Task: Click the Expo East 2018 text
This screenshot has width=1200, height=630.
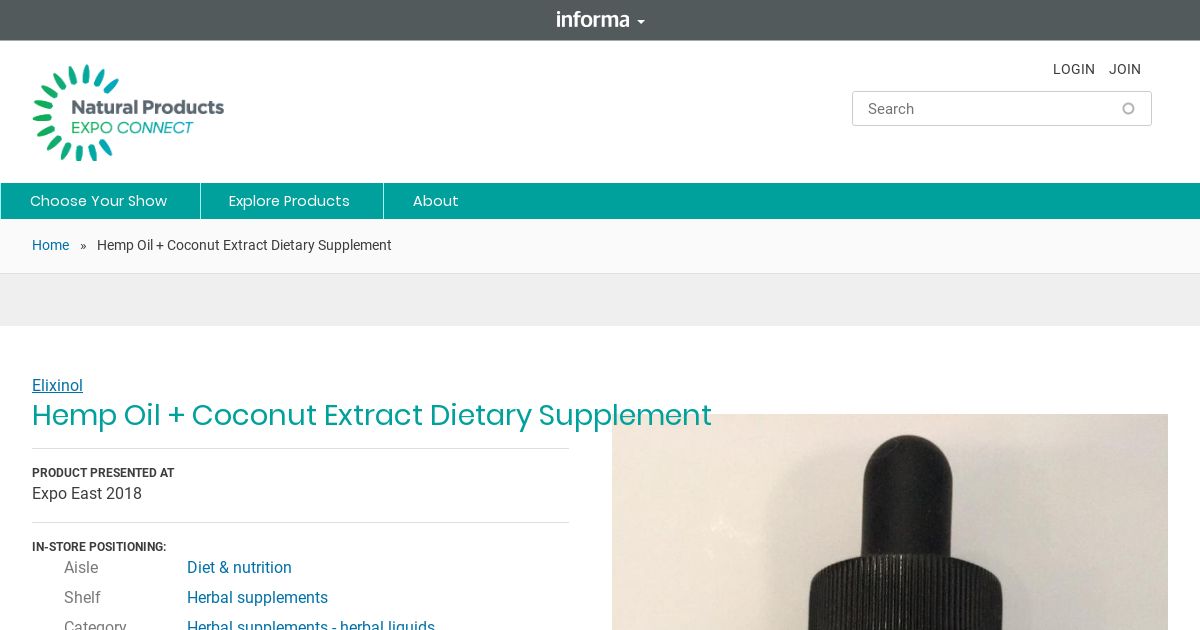Action: [87, 494]
